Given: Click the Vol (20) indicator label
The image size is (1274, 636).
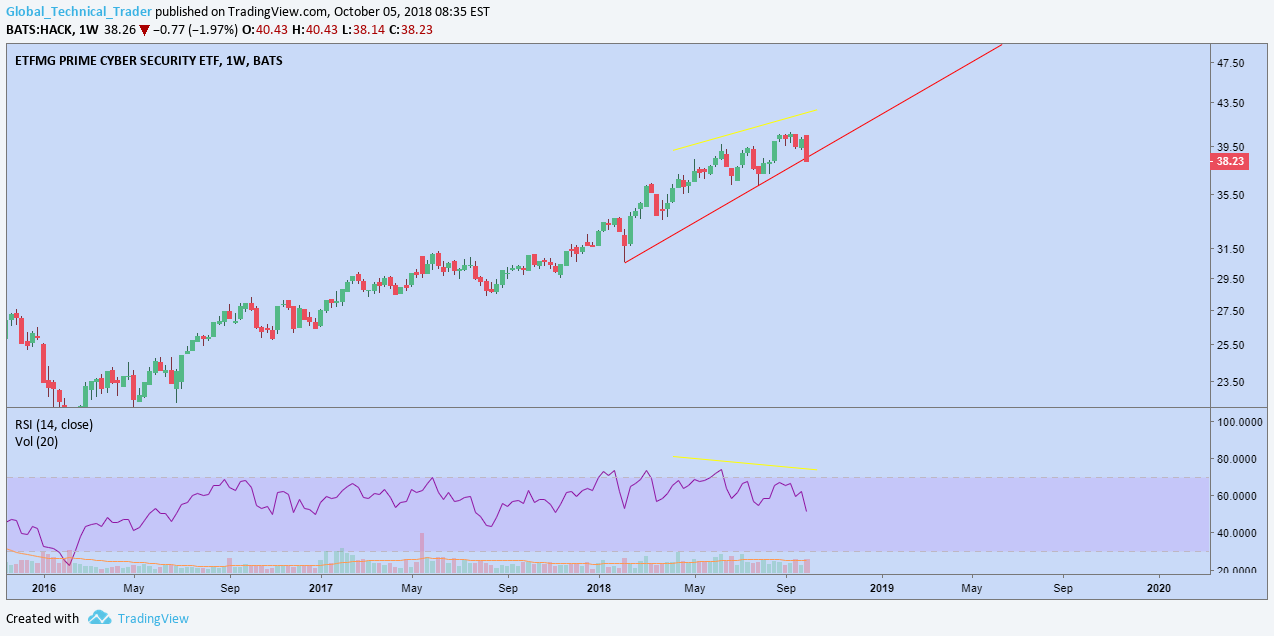Looking at the screenshot, I should [36, 441].
